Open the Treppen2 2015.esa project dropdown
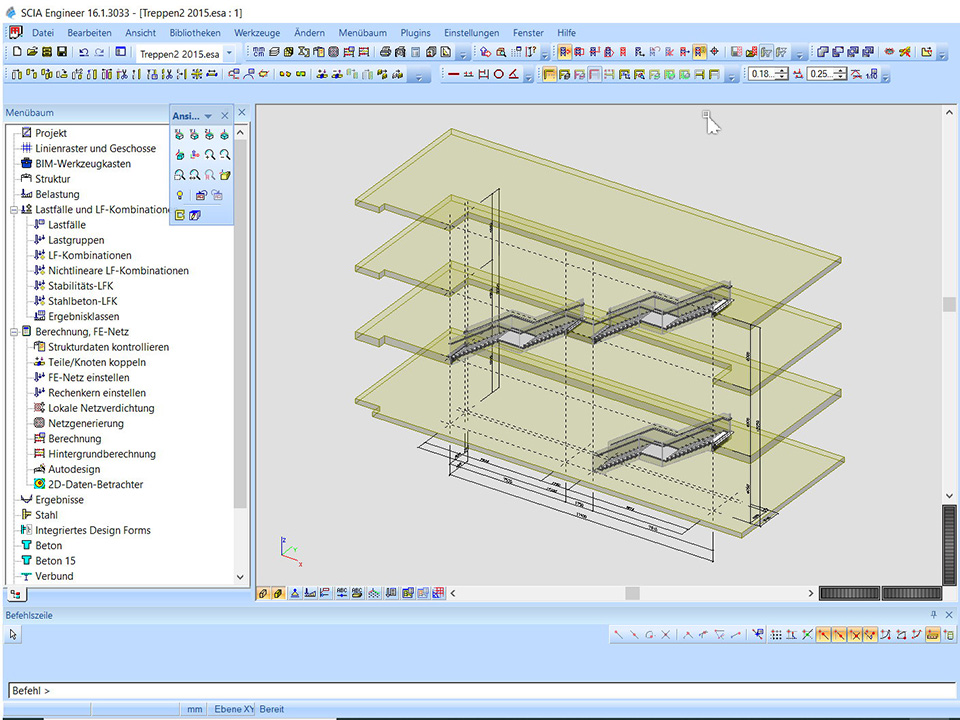The width and height of the screenshot is (960, 720). pyautogui.click(x=230, y=53)
